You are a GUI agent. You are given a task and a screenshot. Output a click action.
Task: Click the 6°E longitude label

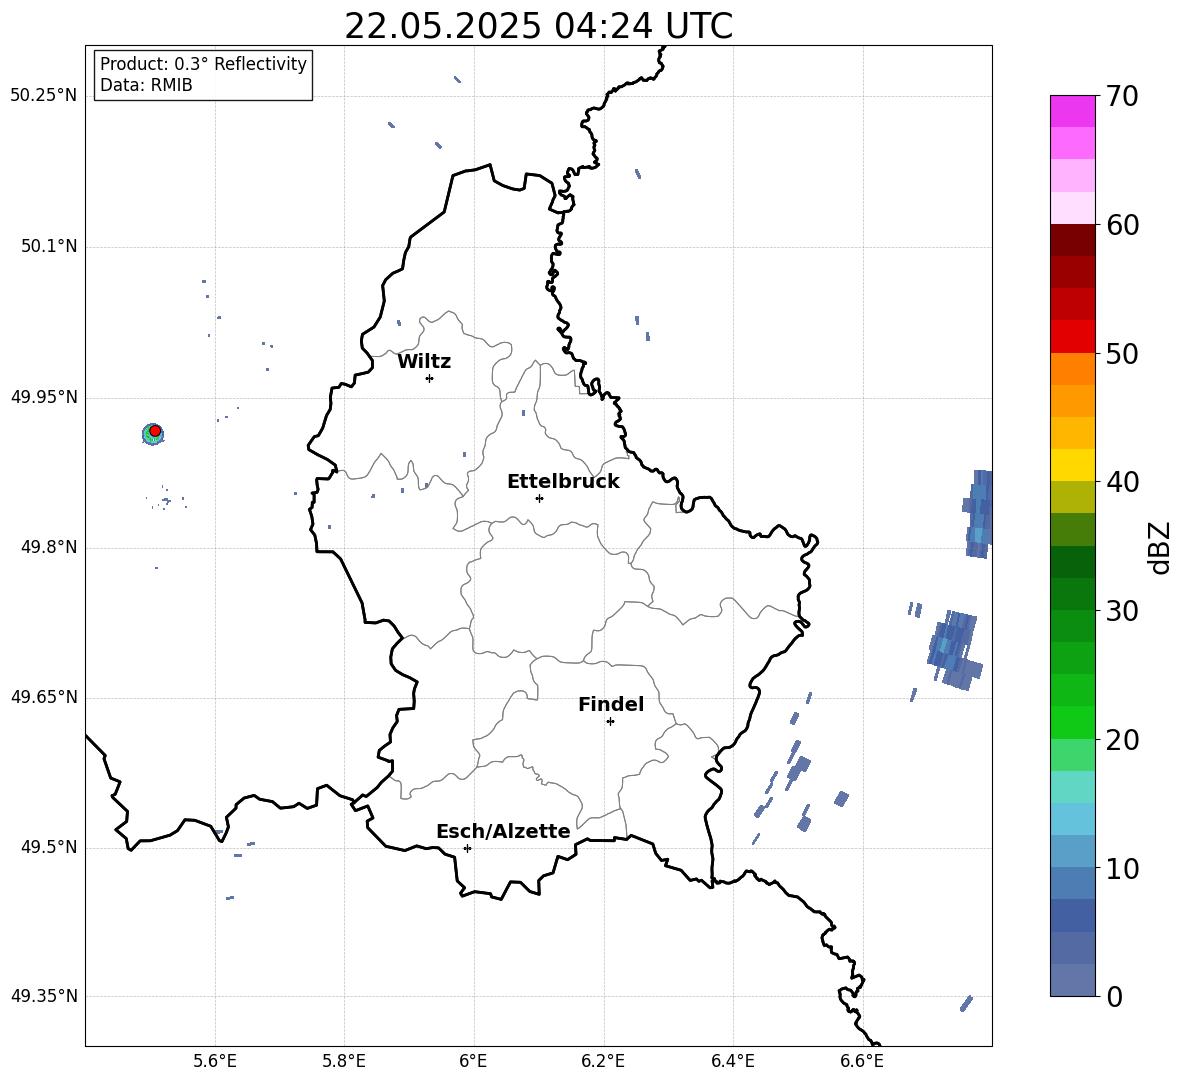click(473, 1061)
